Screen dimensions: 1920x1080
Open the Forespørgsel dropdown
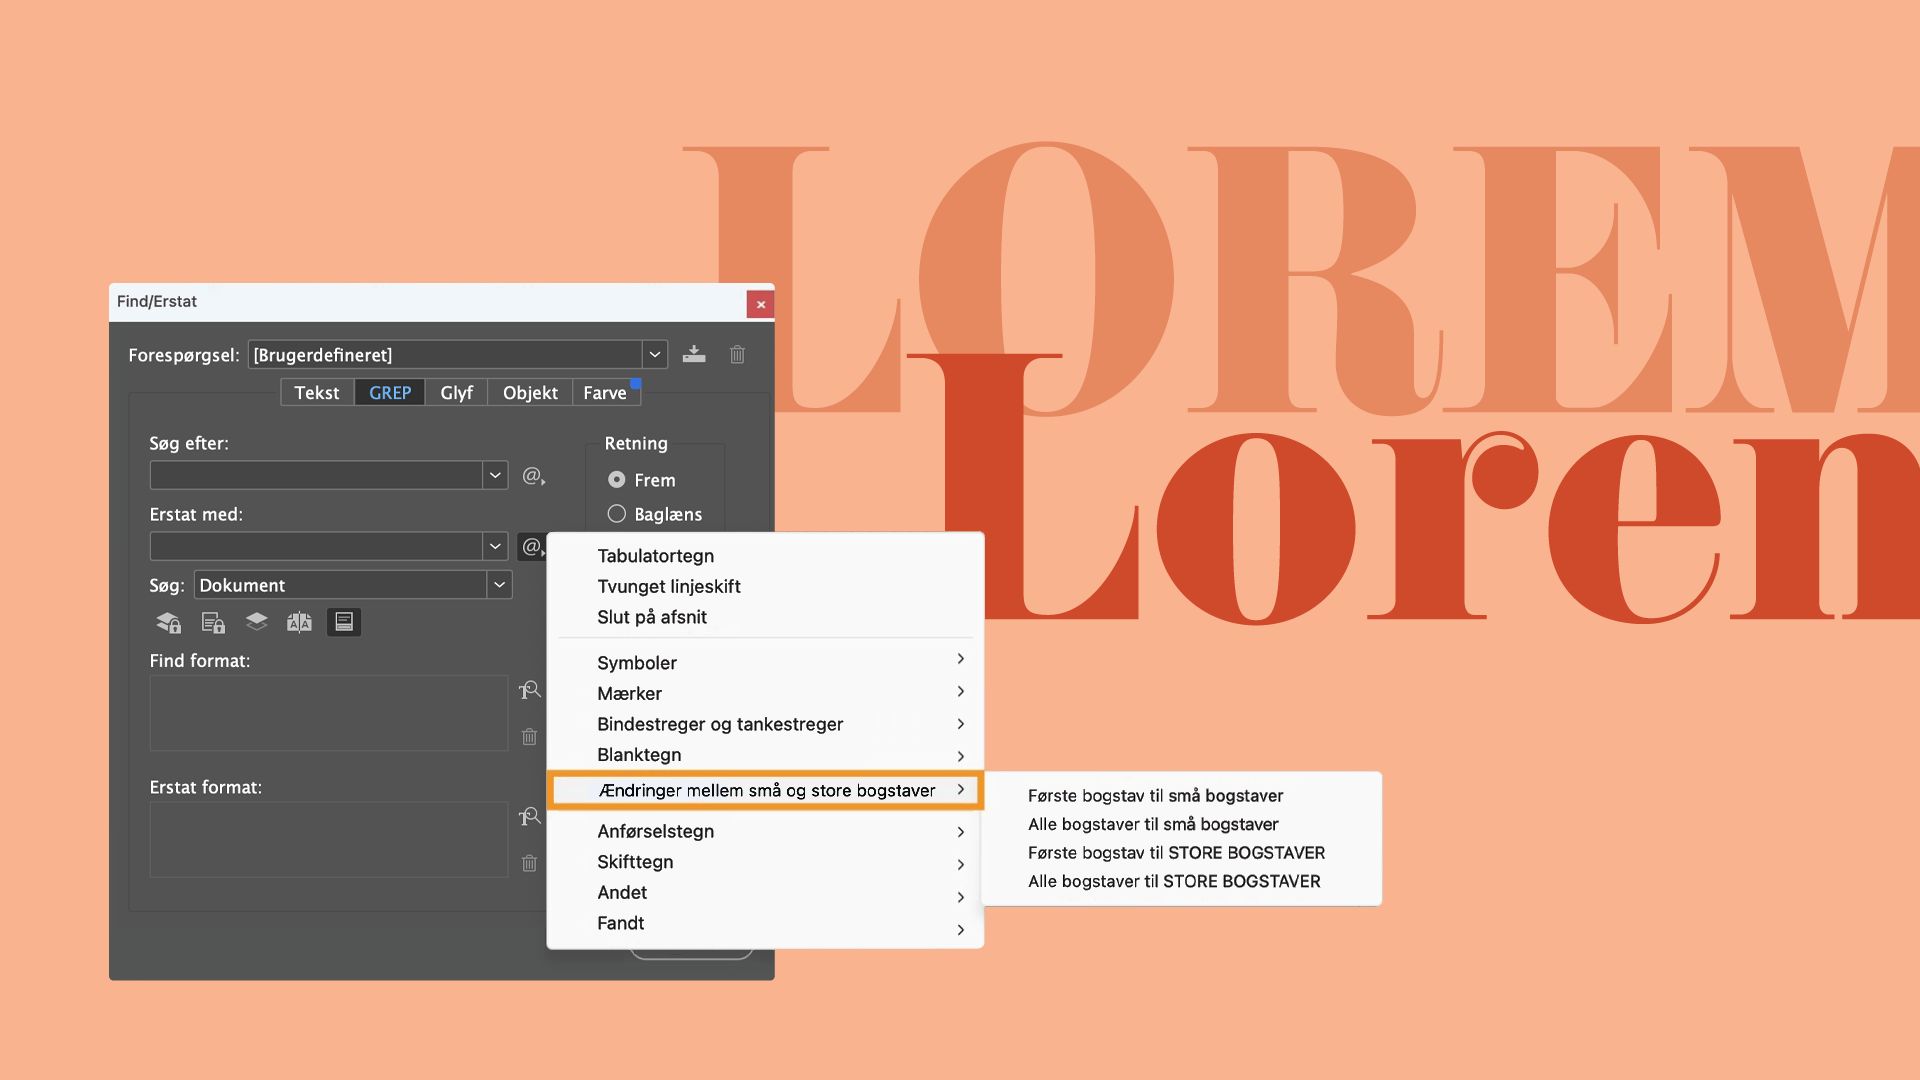[x=654, y=355]
